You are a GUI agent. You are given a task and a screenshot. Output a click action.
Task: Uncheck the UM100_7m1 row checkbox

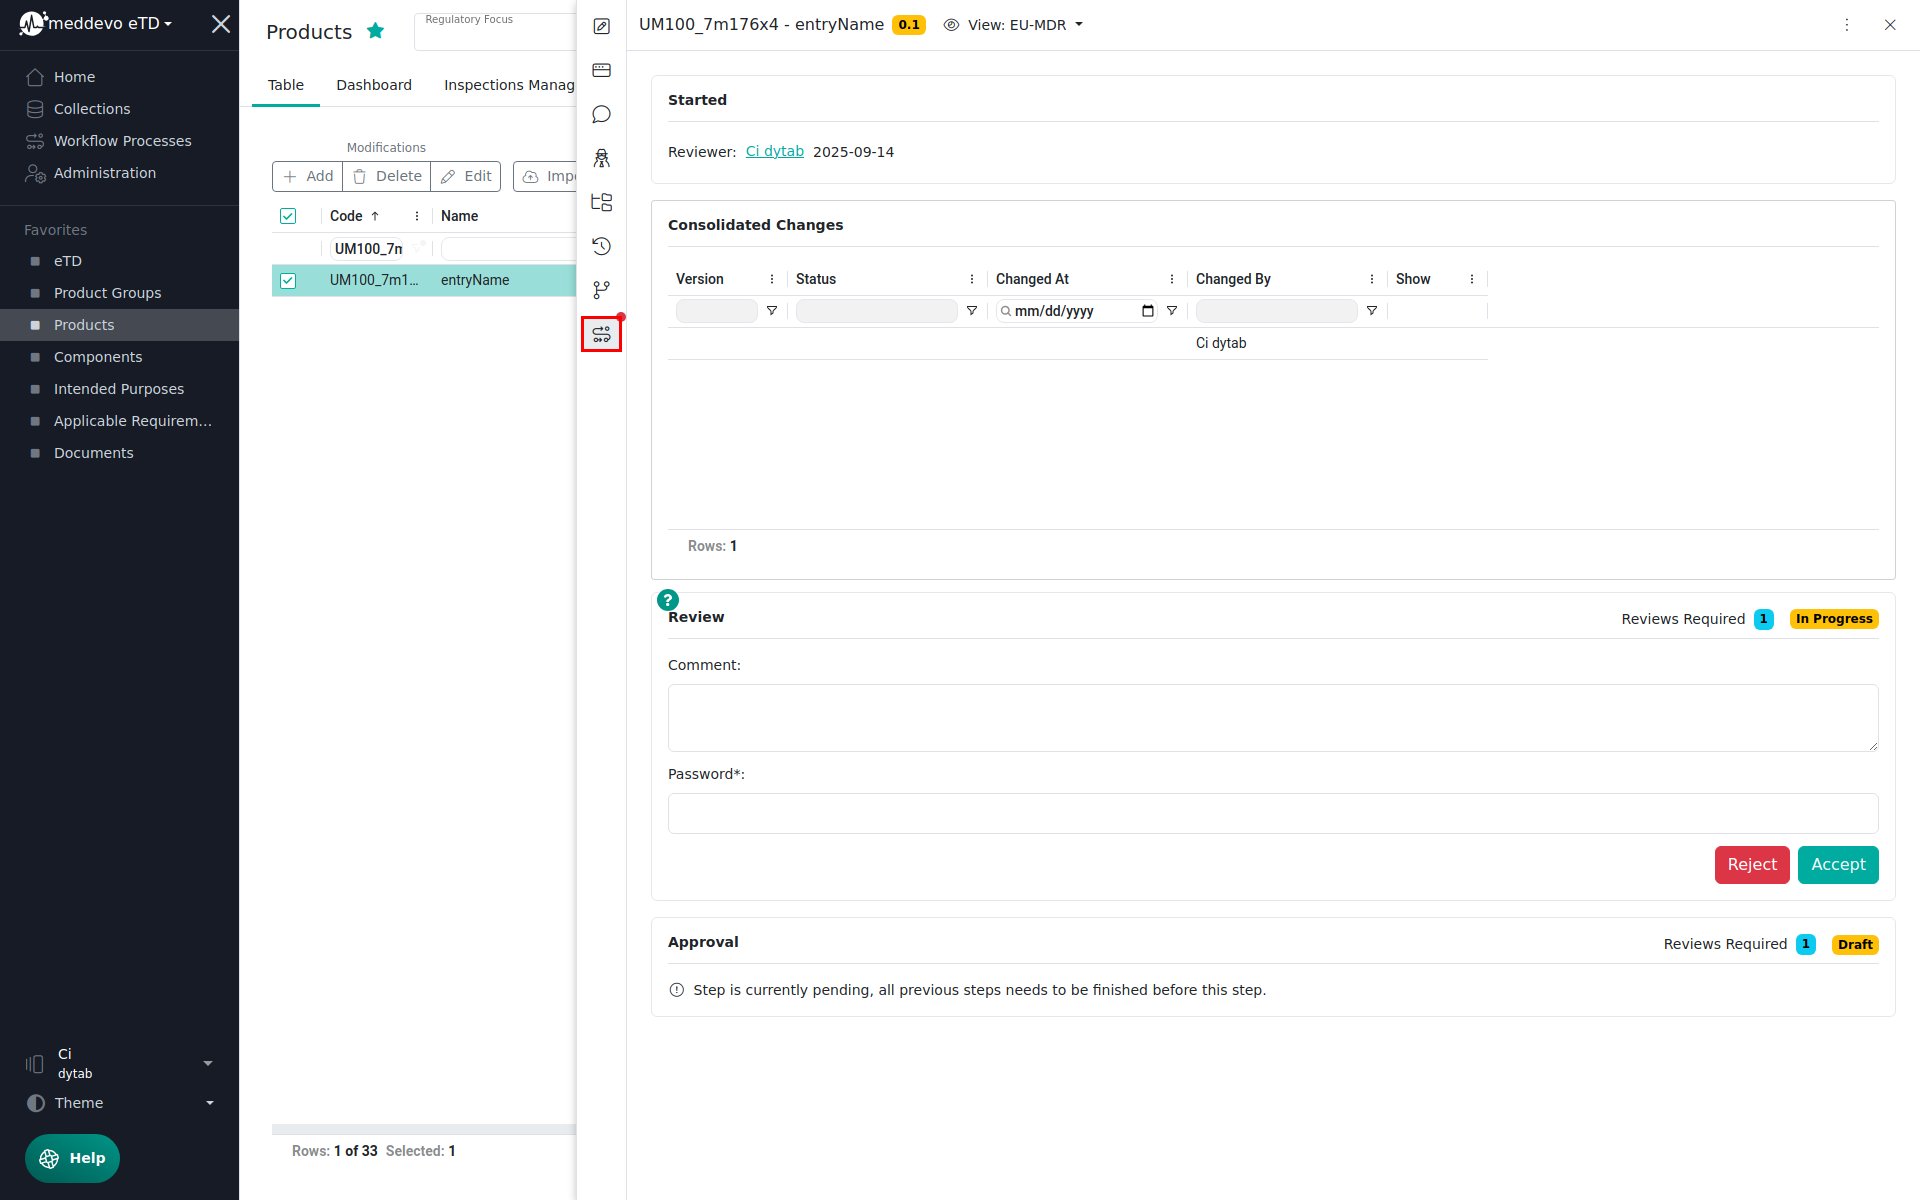[x=288, y=280]
